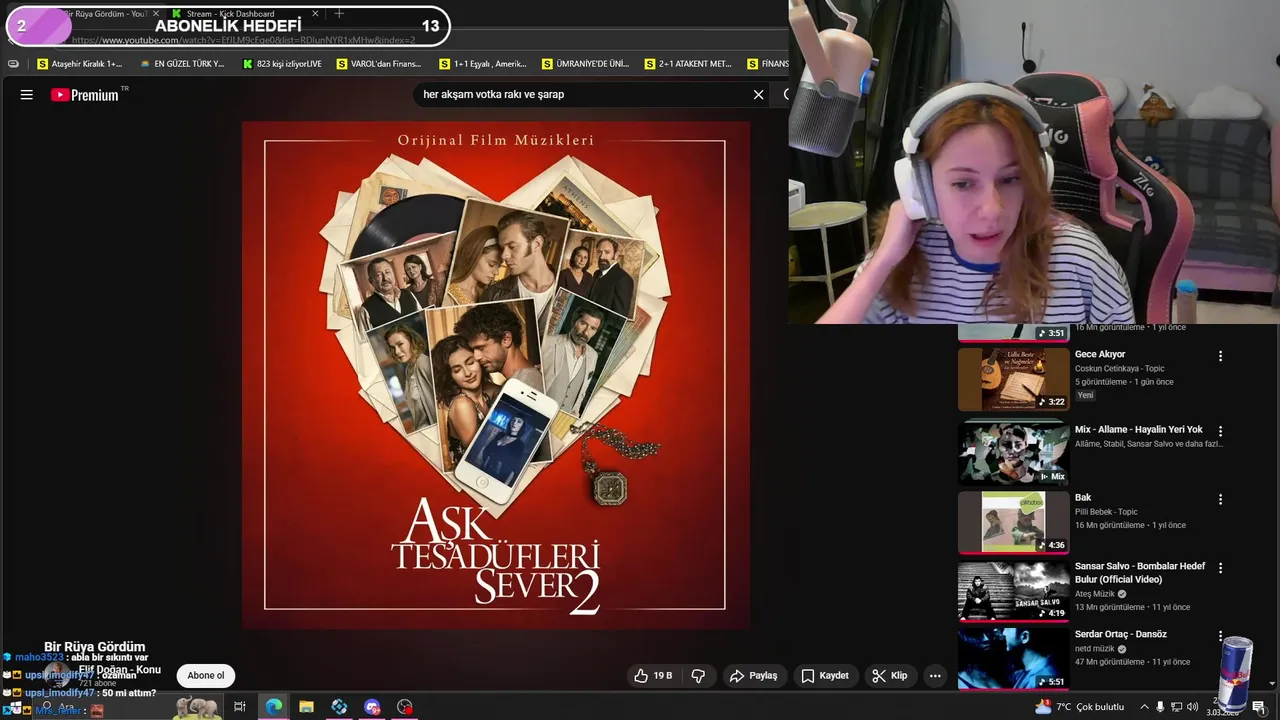The height and width of the screenshot is (720, 1280).
Task: Open options menu for Bak by Pilli Bebek
Action: 1220,499
